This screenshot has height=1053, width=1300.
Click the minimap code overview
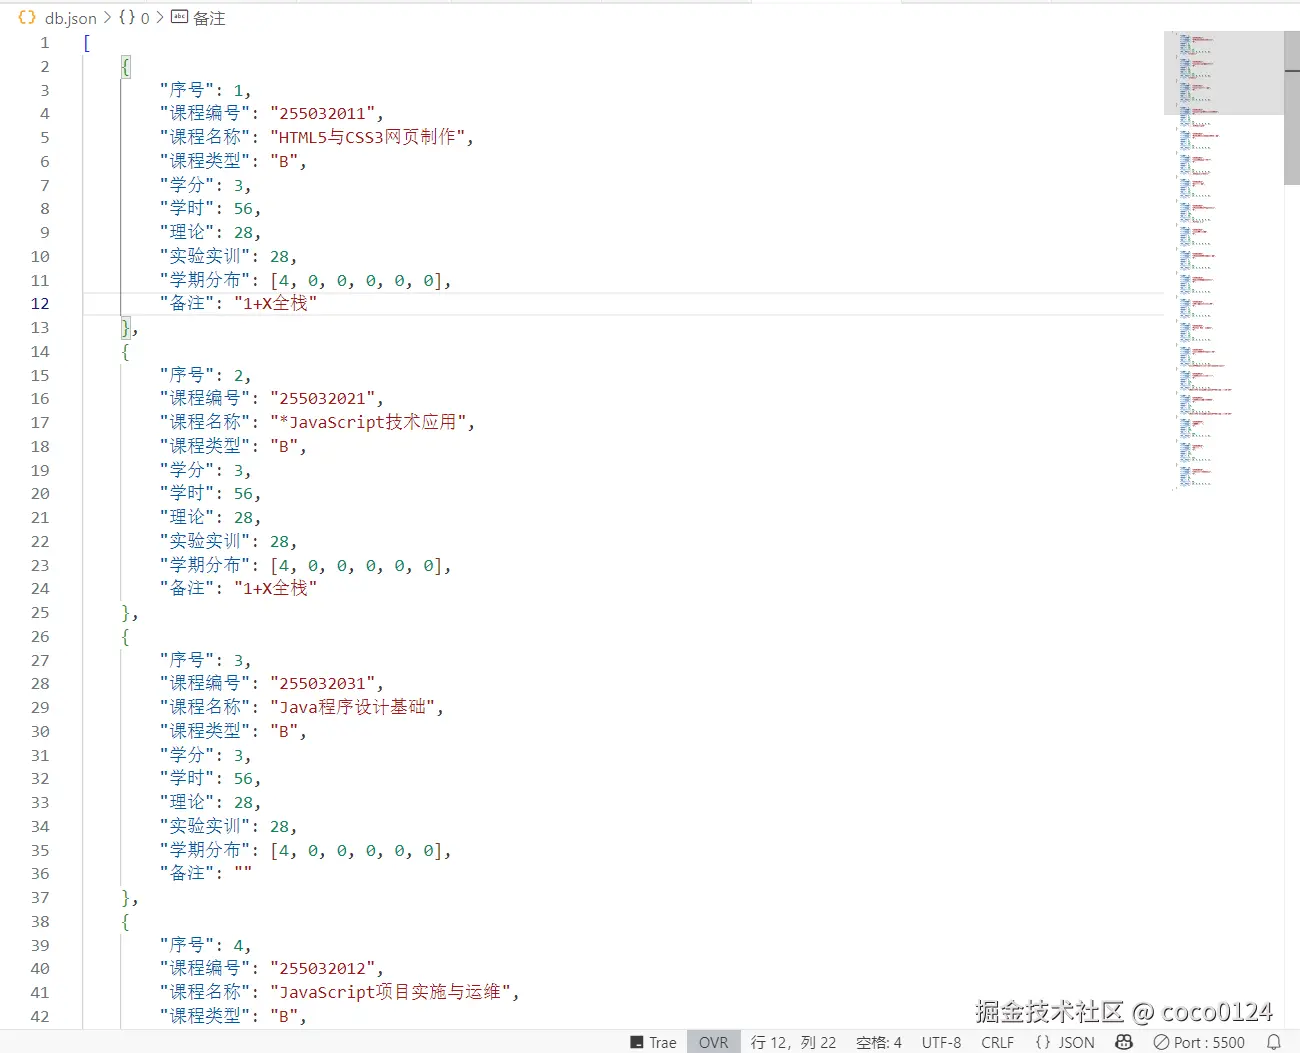pyautogui.click(x=1223, y=260)
